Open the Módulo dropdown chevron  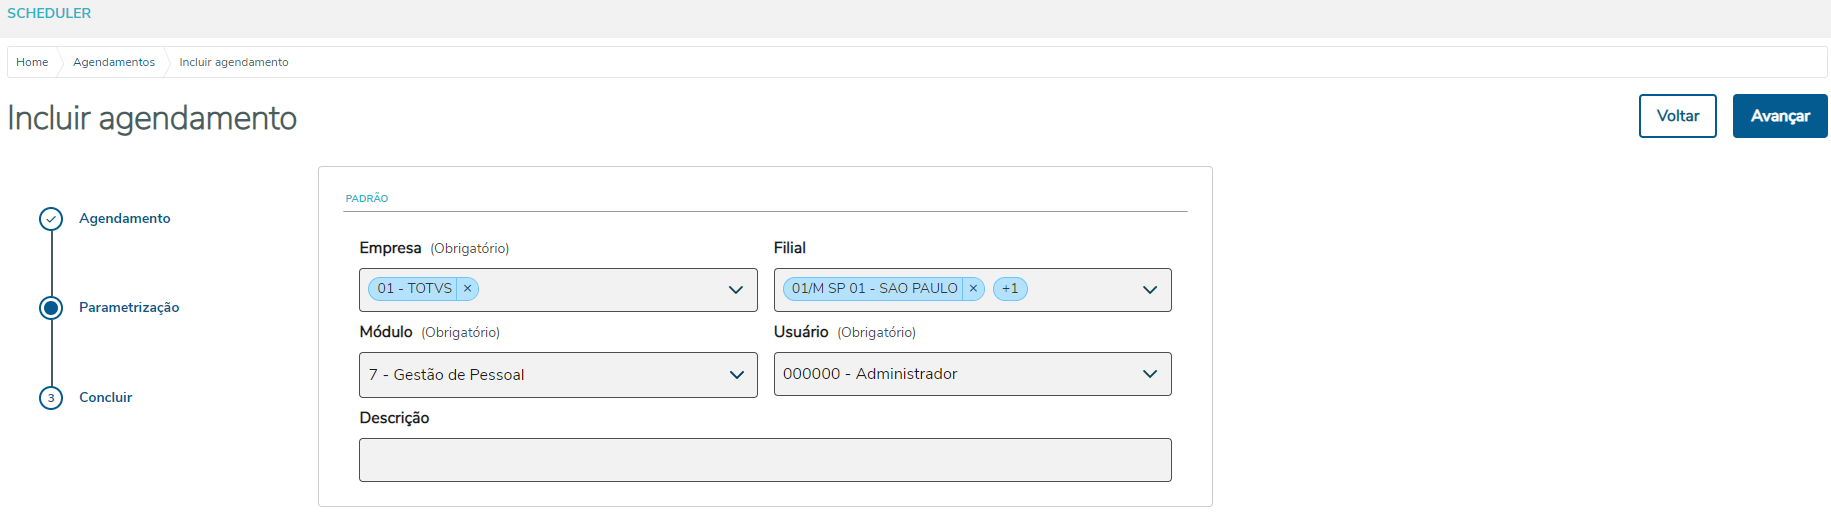click(x=737, y=375)
